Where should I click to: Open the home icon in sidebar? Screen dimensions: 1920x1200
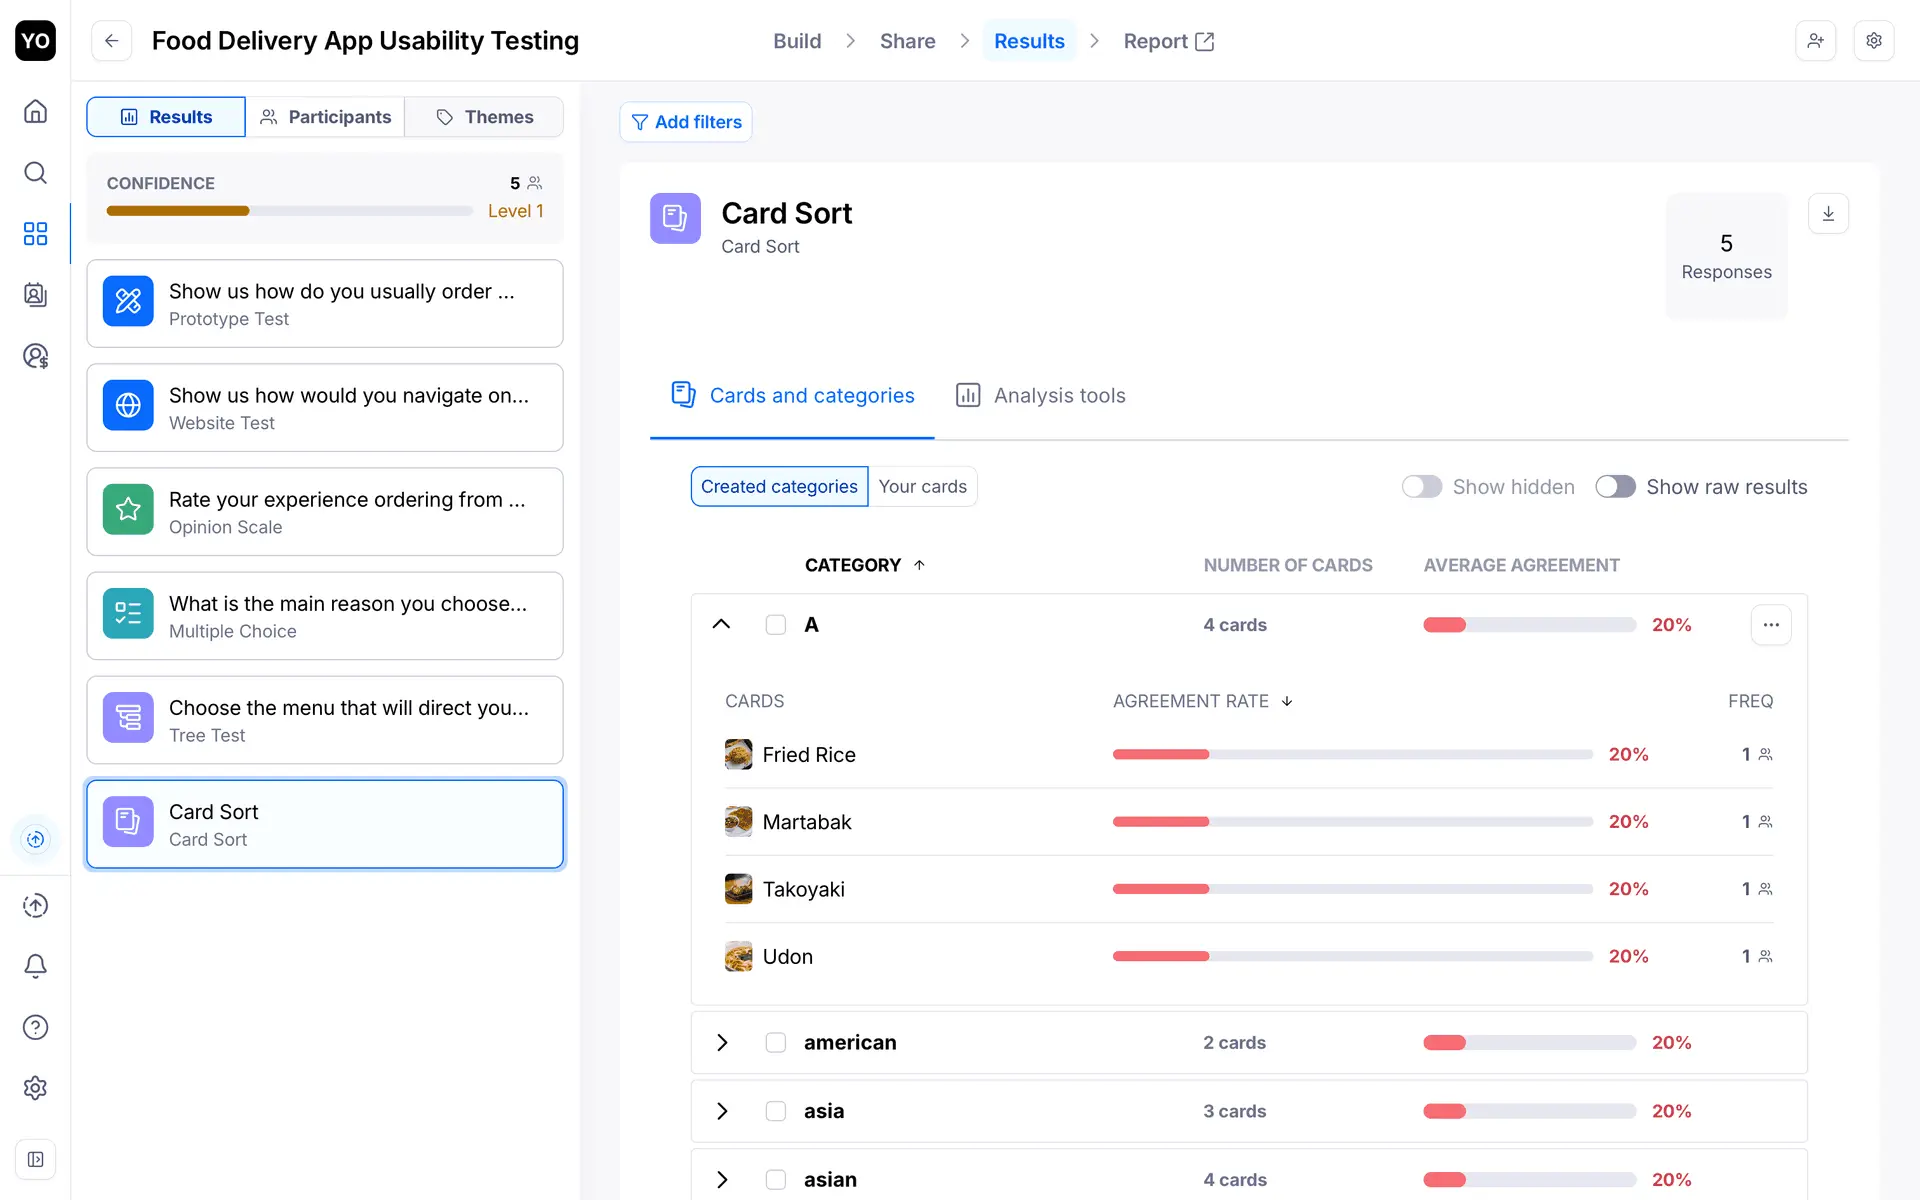pos(35,111)
